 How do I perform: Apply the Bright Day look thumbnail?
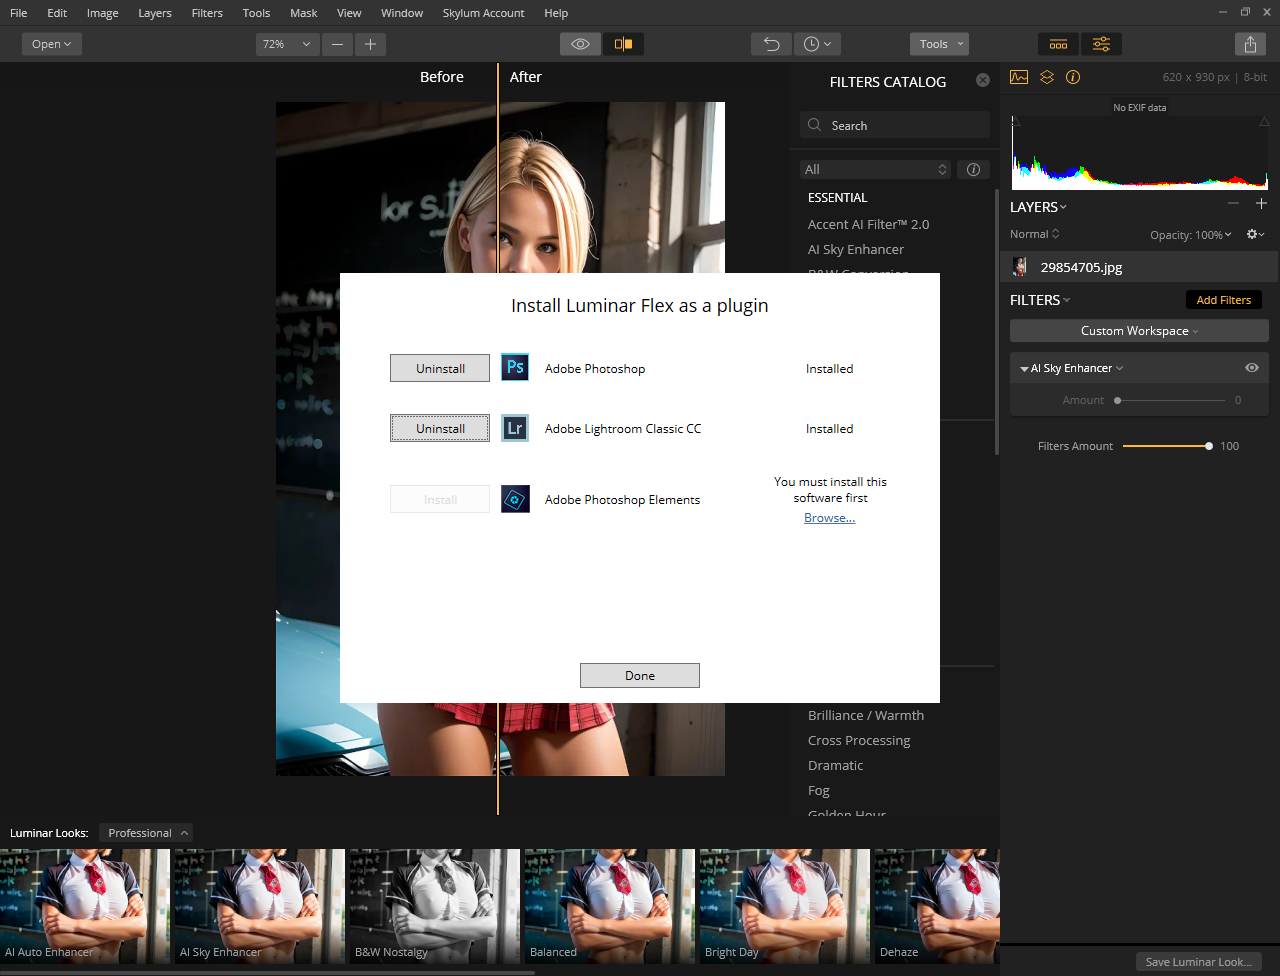pos(785,906)
